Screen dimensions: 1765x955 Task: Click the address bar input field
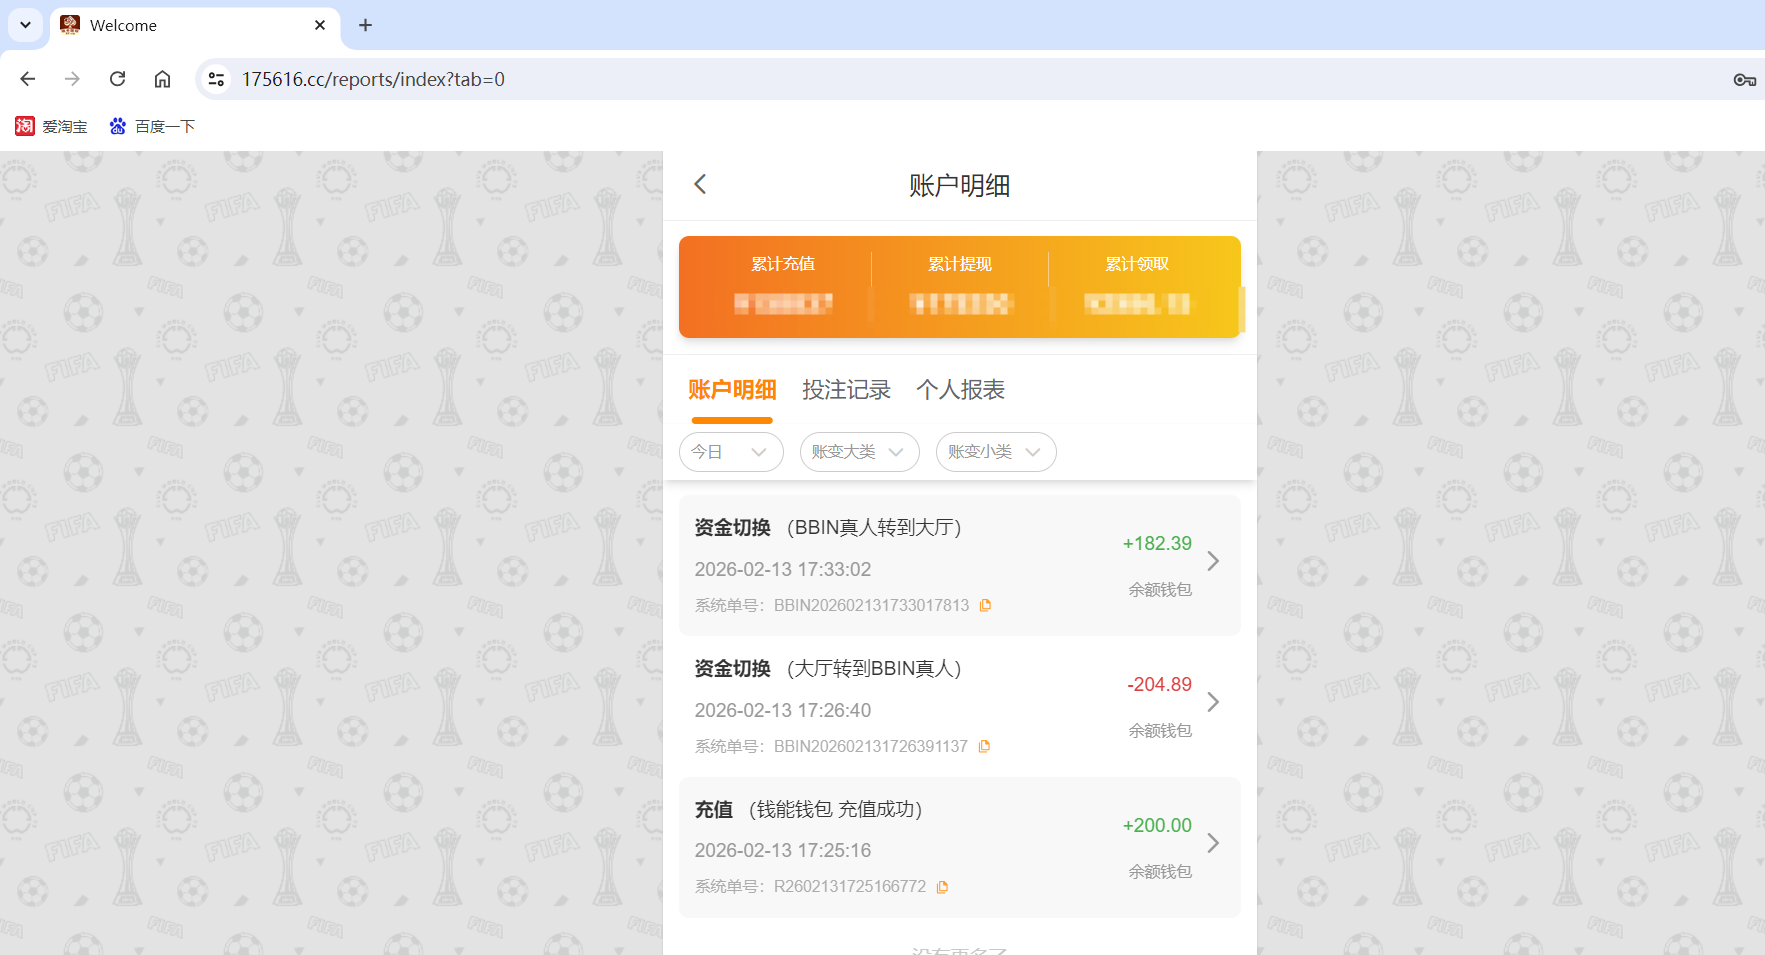600,79
